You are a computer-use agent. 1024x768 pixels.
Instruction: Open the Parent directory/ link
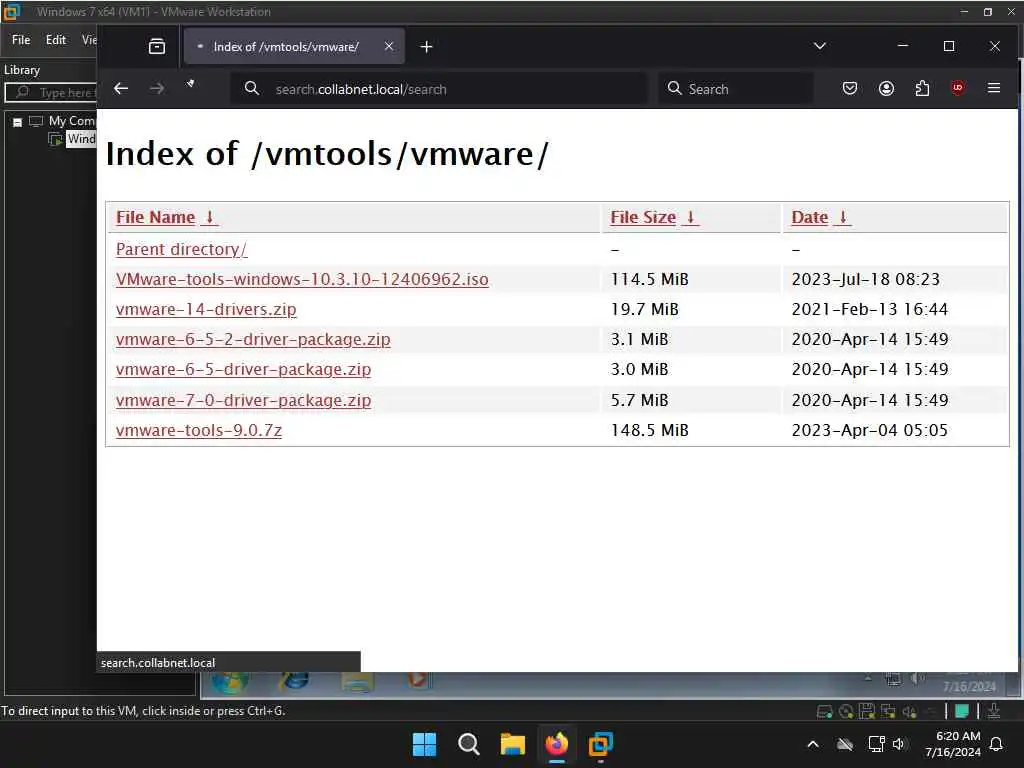tap(182, 249)
